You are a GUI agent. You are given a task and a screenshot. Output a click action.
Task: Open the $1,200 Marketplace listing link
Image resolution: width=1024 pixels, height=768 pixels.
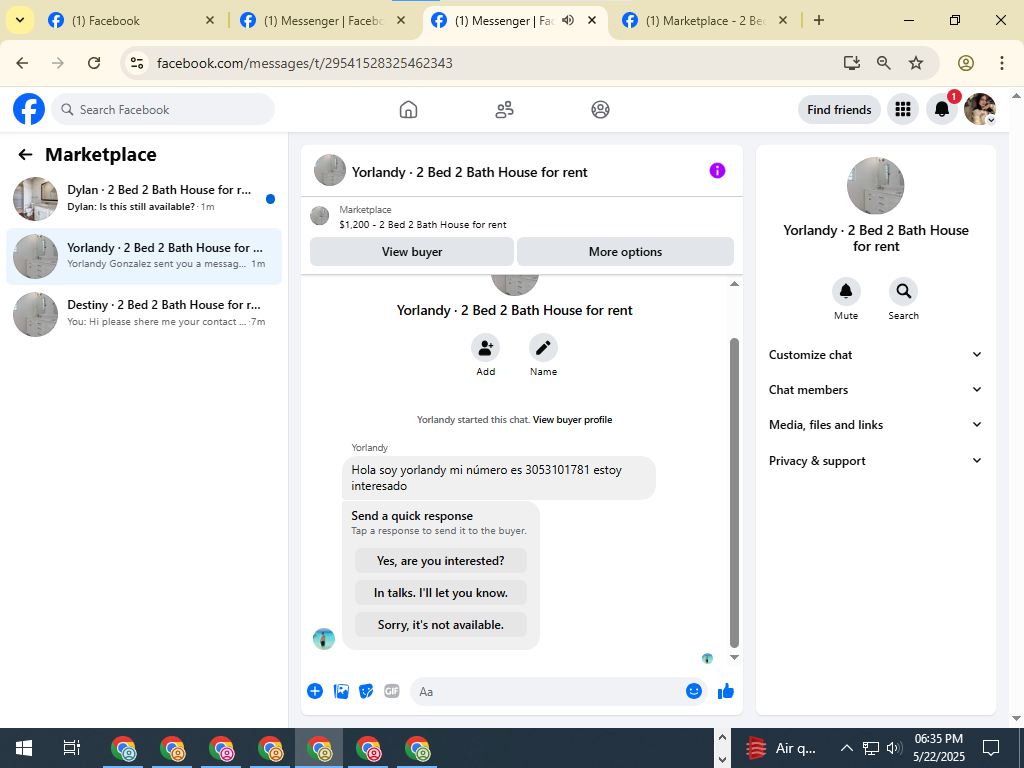coord(423,225)
